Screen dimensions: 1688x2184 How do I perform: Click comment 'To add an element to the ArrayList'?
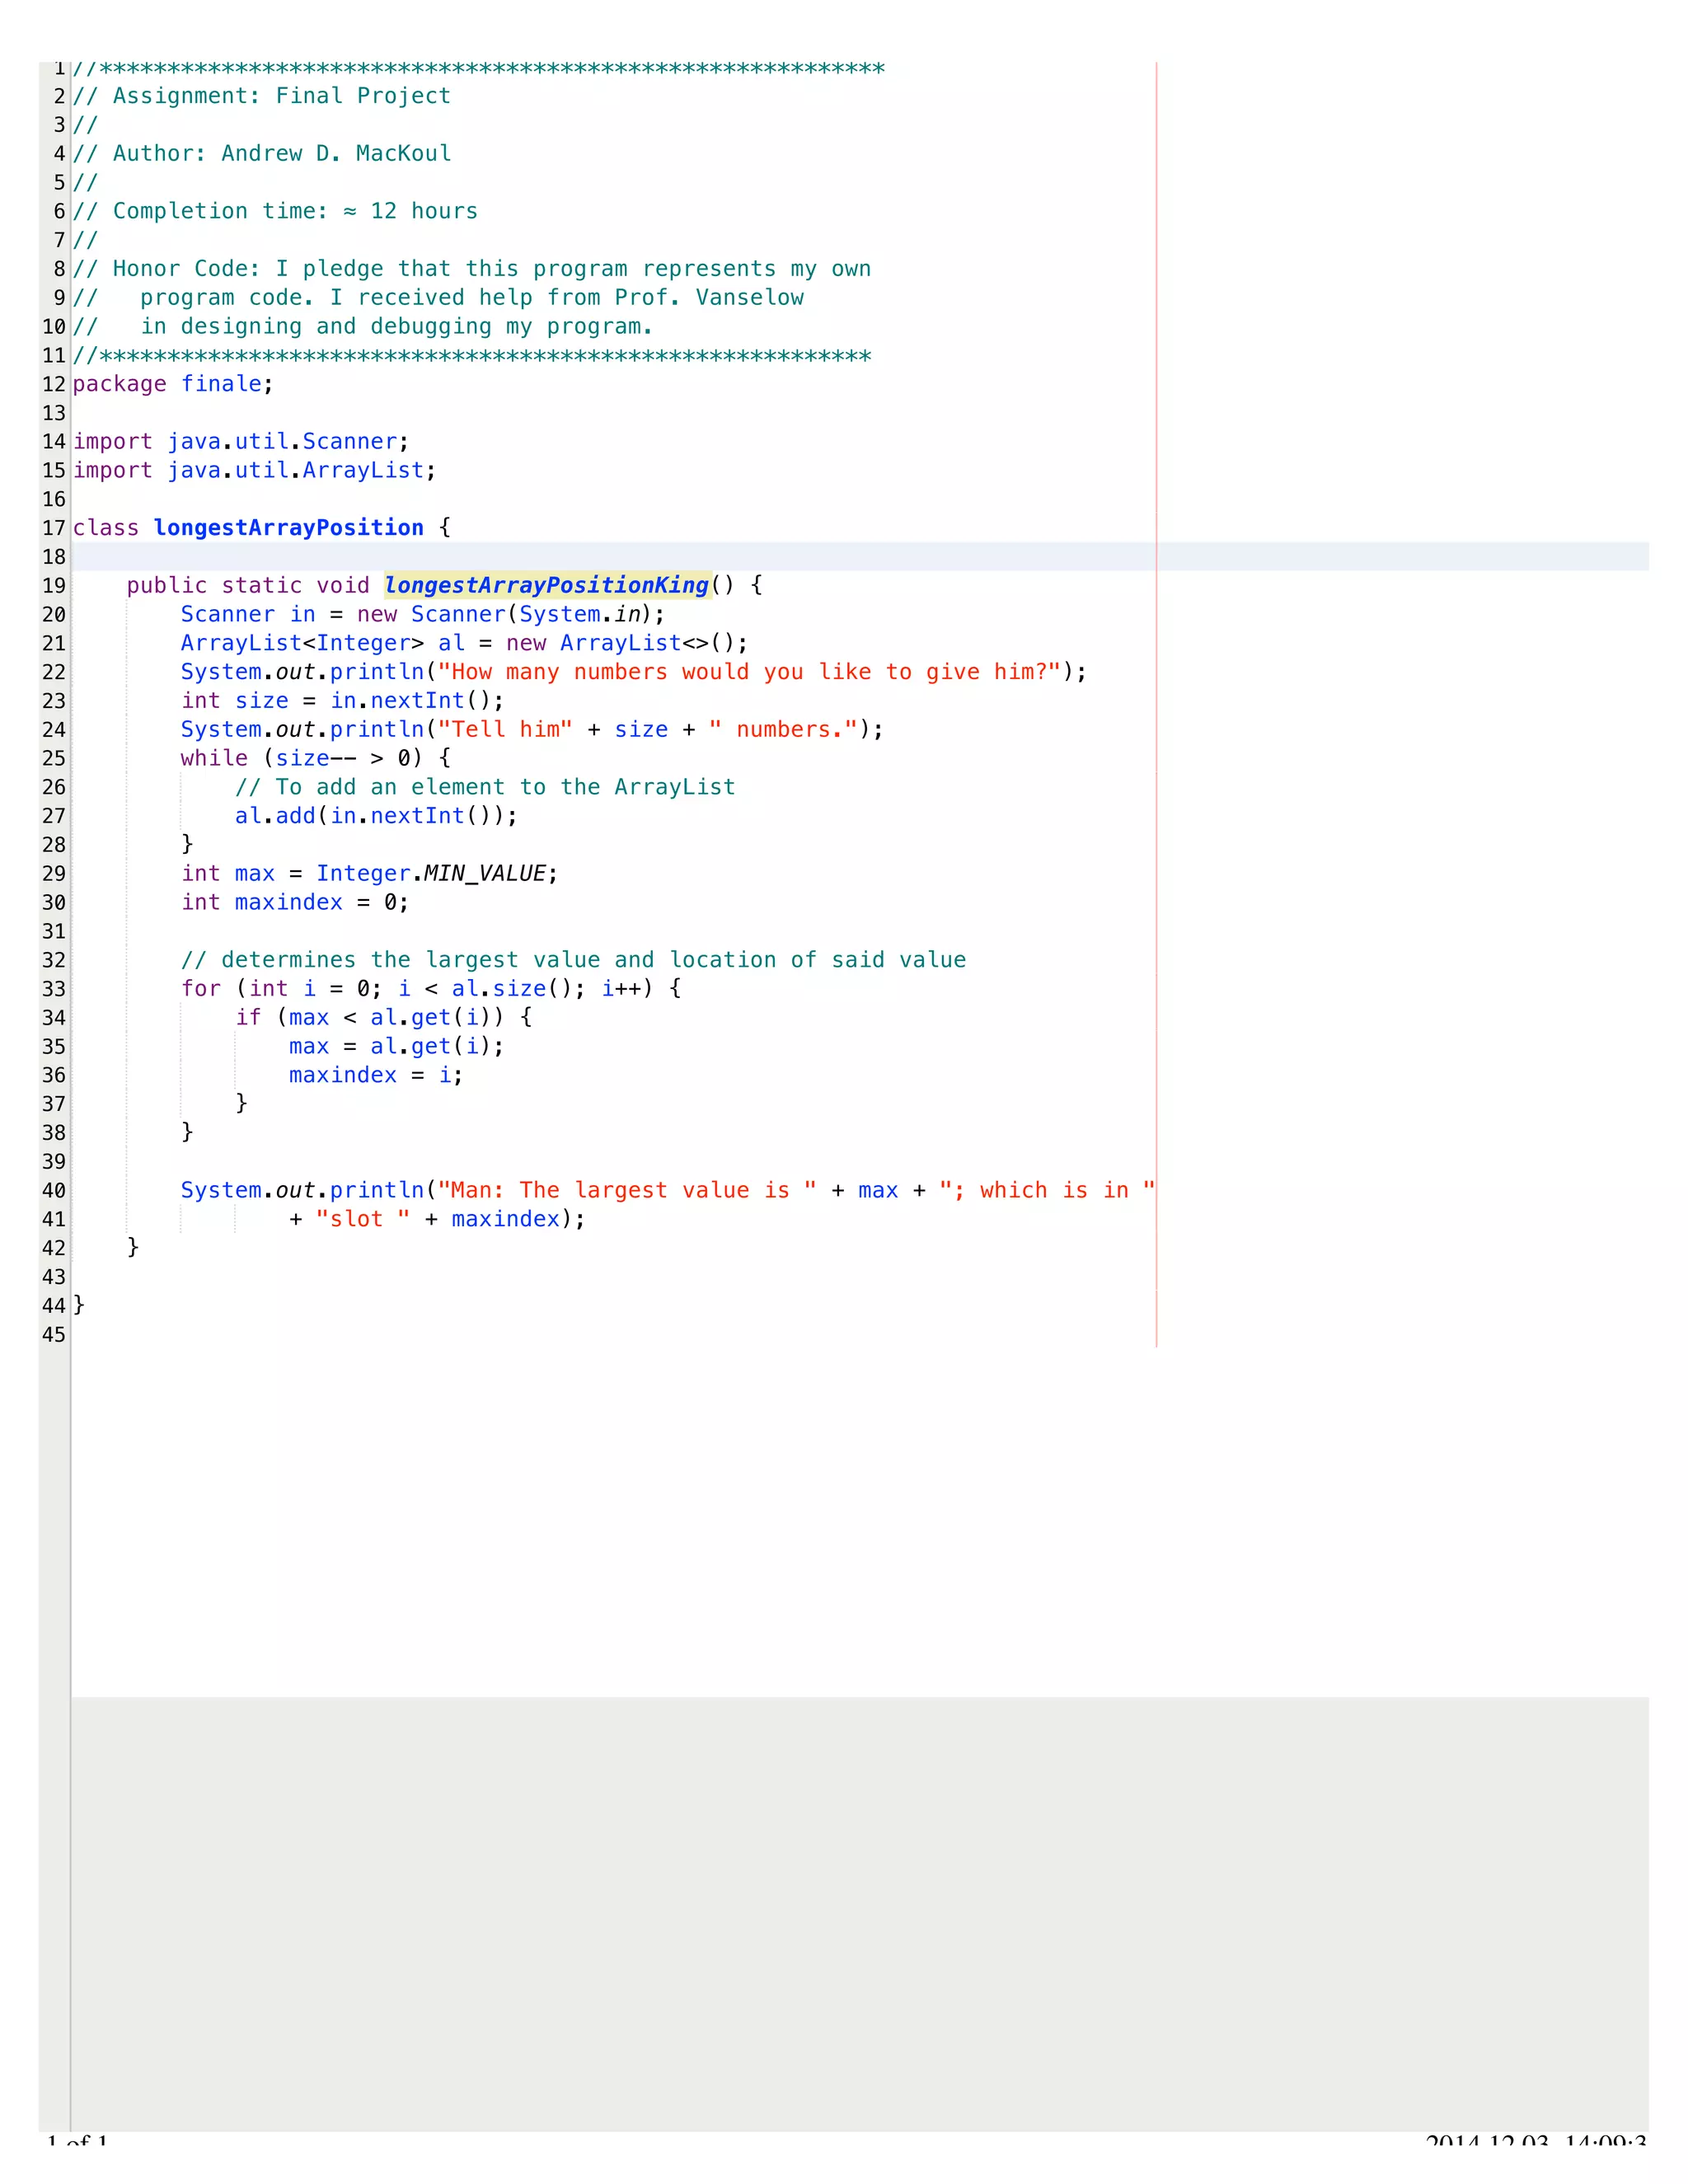click(x=485, y=787)
